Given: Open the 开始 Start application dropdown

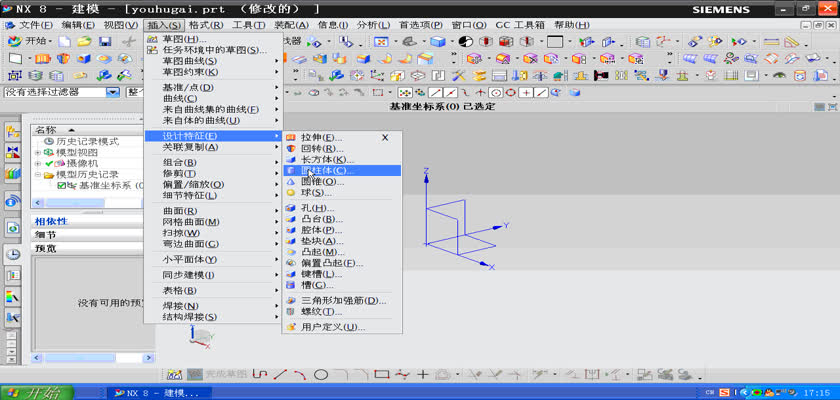Looking at the screenshot, I should point(31,41).
